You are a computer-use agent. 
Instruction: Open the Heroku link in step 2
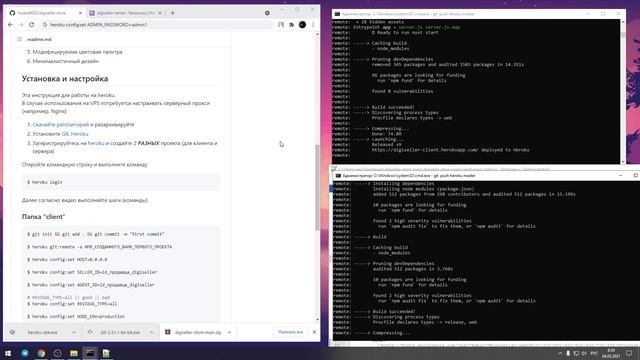[80, 134]
